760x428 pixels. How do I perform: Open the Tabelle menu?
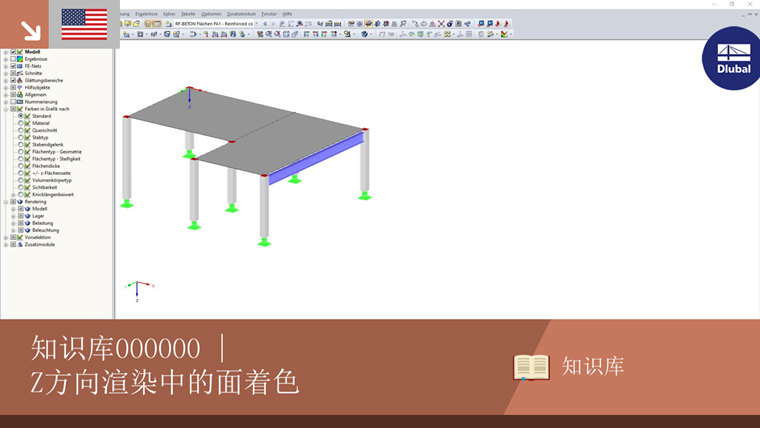188,14
